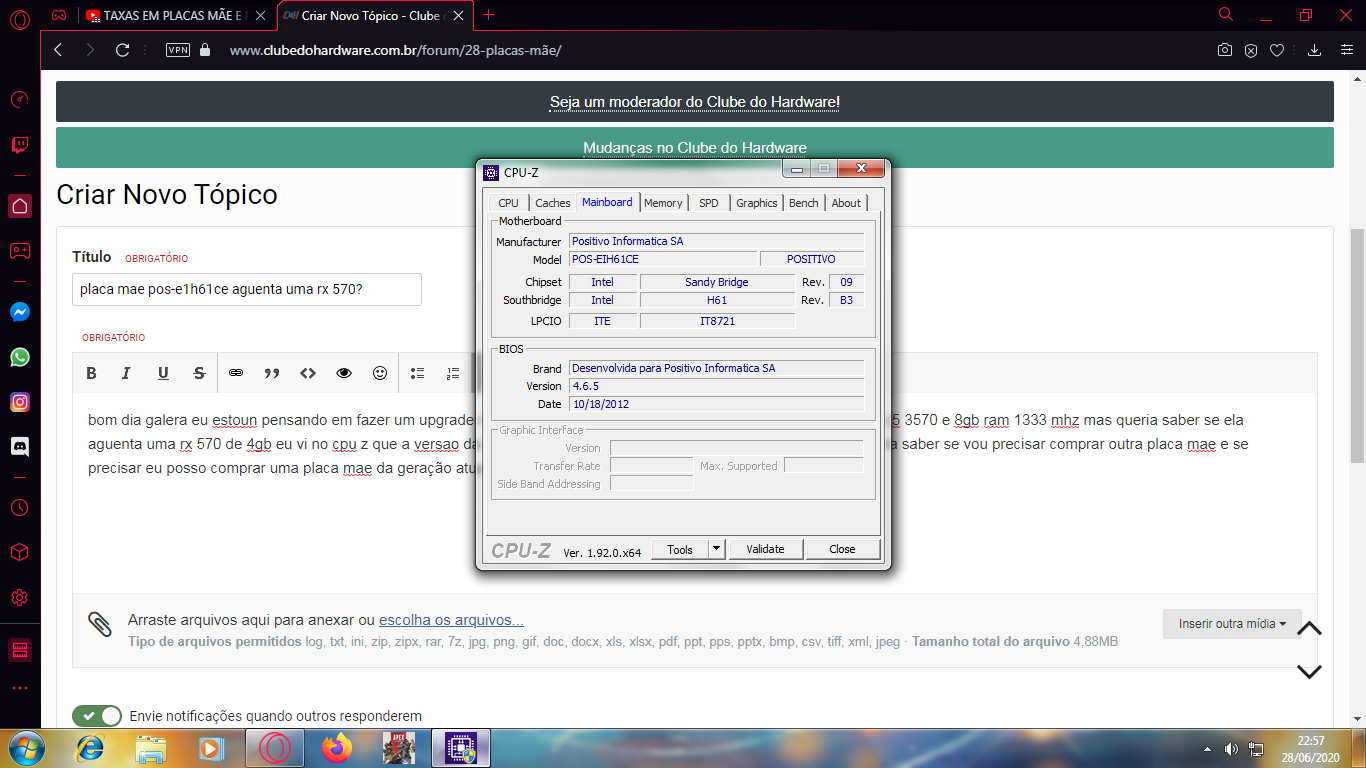The height and width of the screenshot is (768, 1366).
Task: Click Tools button in CPU-Z
Action: tap(680, 549)
